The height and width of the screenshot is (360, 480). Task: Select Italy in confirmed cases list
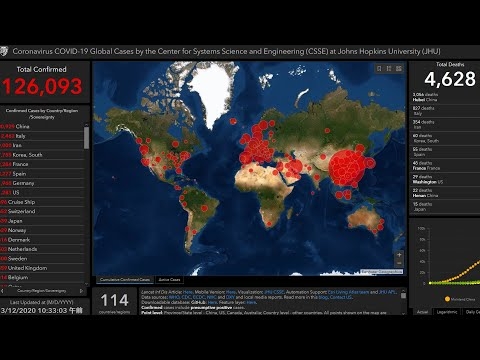tap(42, 136)
